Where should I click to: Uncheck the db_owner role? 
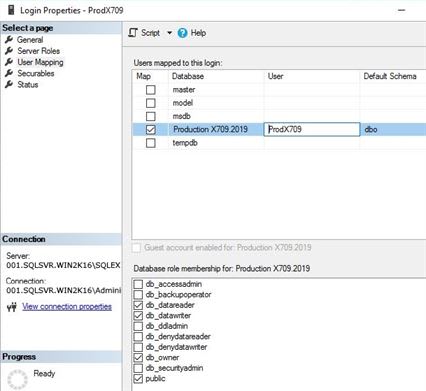coord(138,358)
